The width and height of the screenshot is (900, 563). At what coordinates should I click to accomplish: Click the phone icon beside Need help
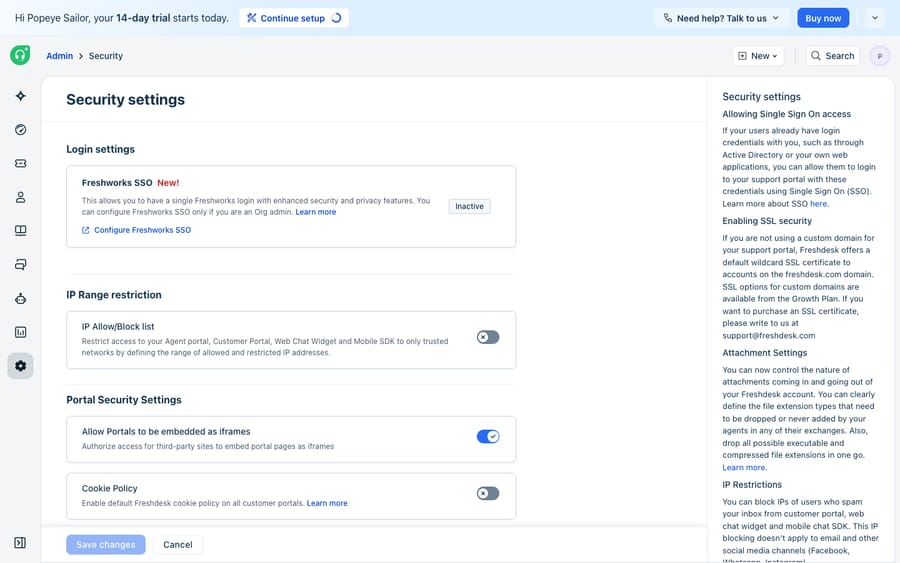(x=668, y=18)
